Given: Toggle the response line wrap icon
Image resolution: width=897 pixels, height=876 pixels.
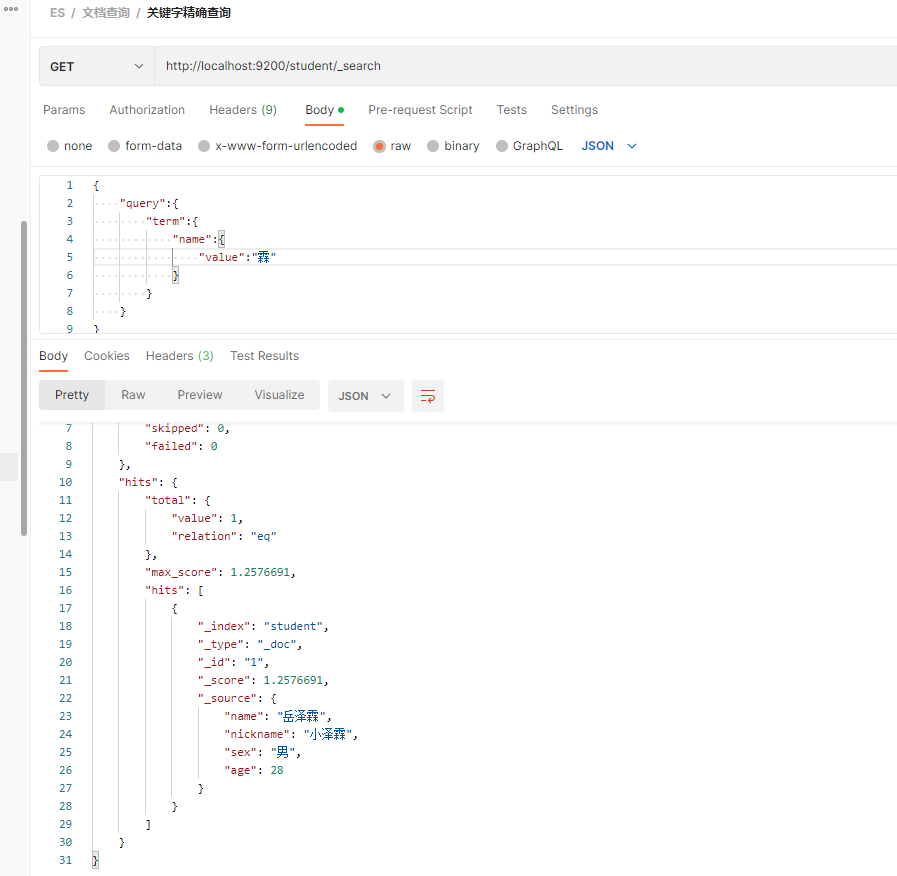Looking at the screenshot, I should [x=428, y=396].
